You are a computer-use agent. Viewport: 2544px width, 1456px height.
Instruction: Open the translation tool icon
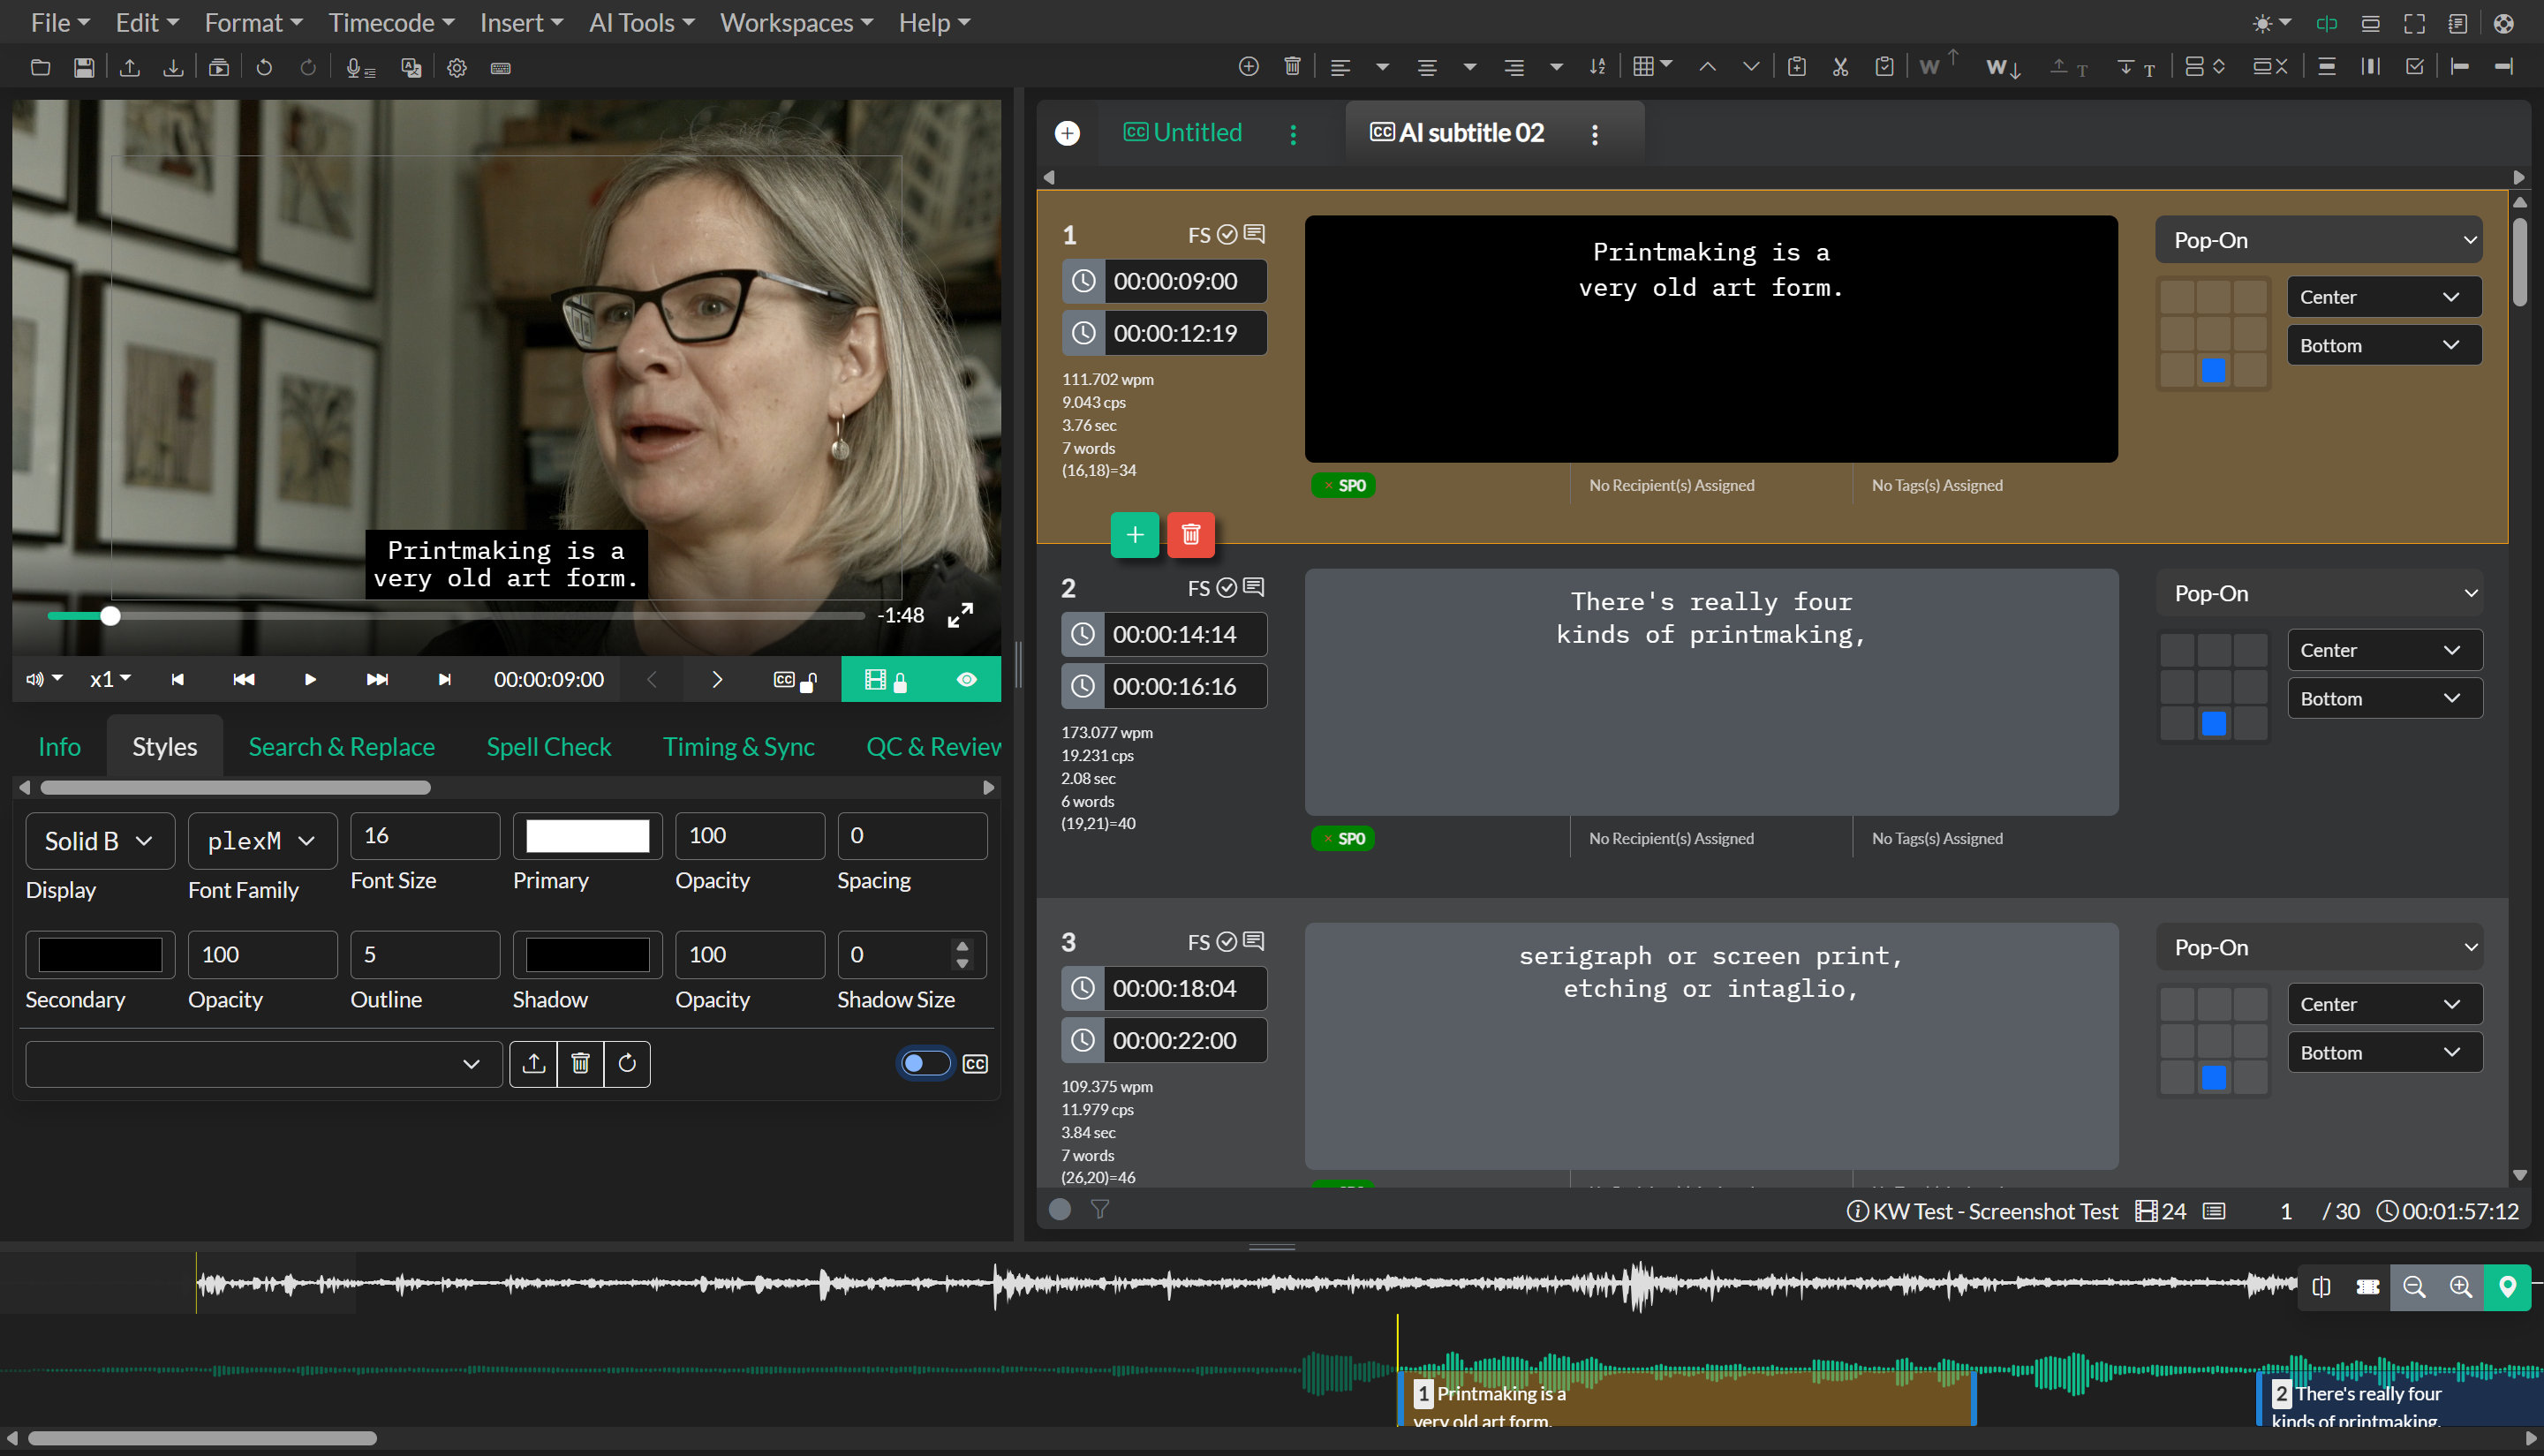[x=411, y=67]
